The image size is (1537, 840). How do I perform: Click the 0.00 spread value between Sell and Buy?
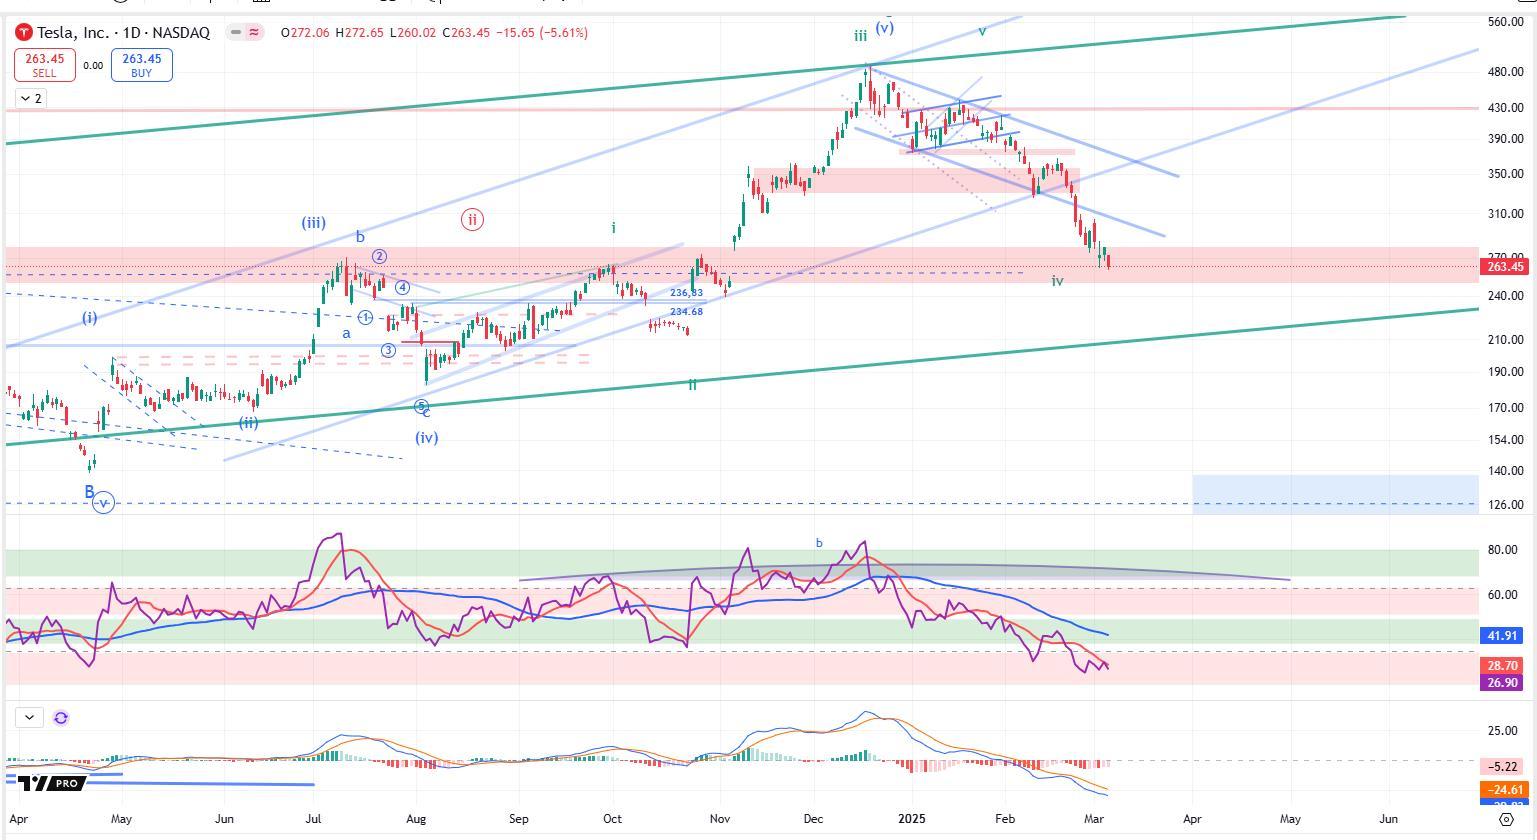(x=93, y=66)
